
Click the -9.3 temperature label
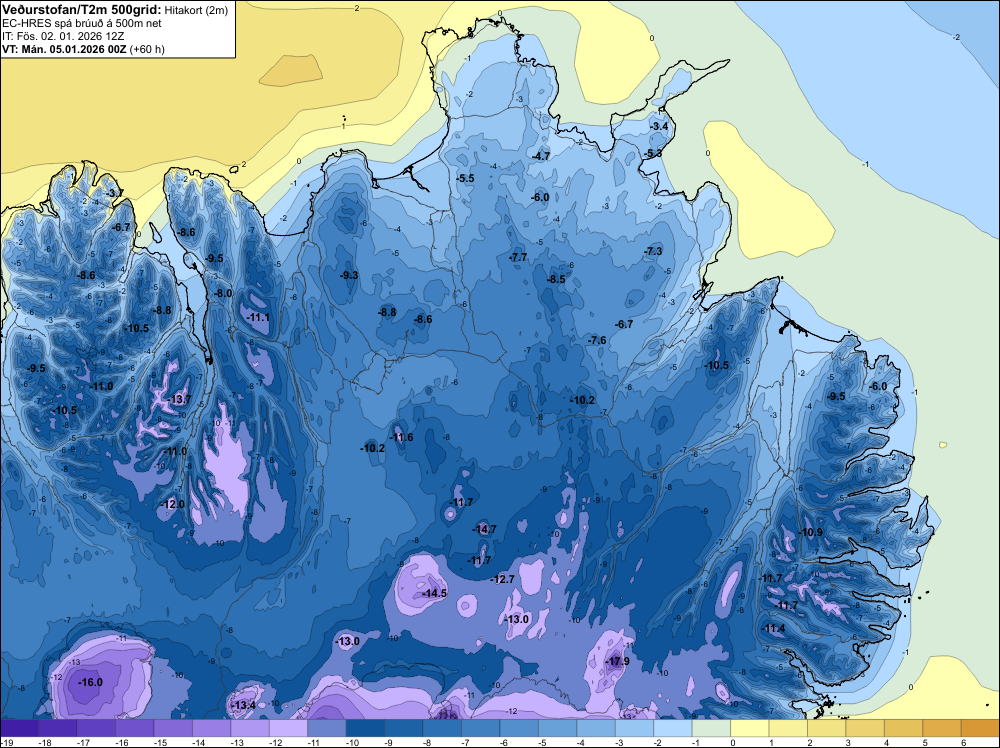pos(349,275)
